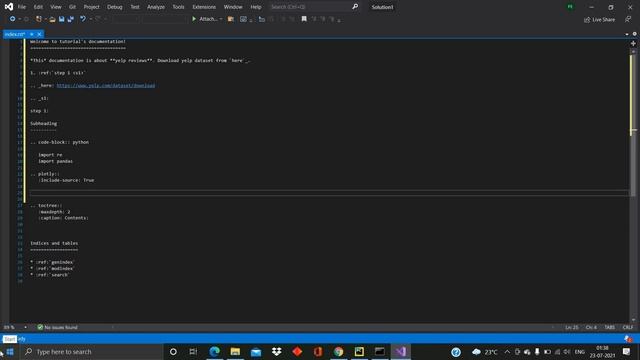Click the Type here to search box
Screen dimensions: 640x360
click(x=91, y=351)
